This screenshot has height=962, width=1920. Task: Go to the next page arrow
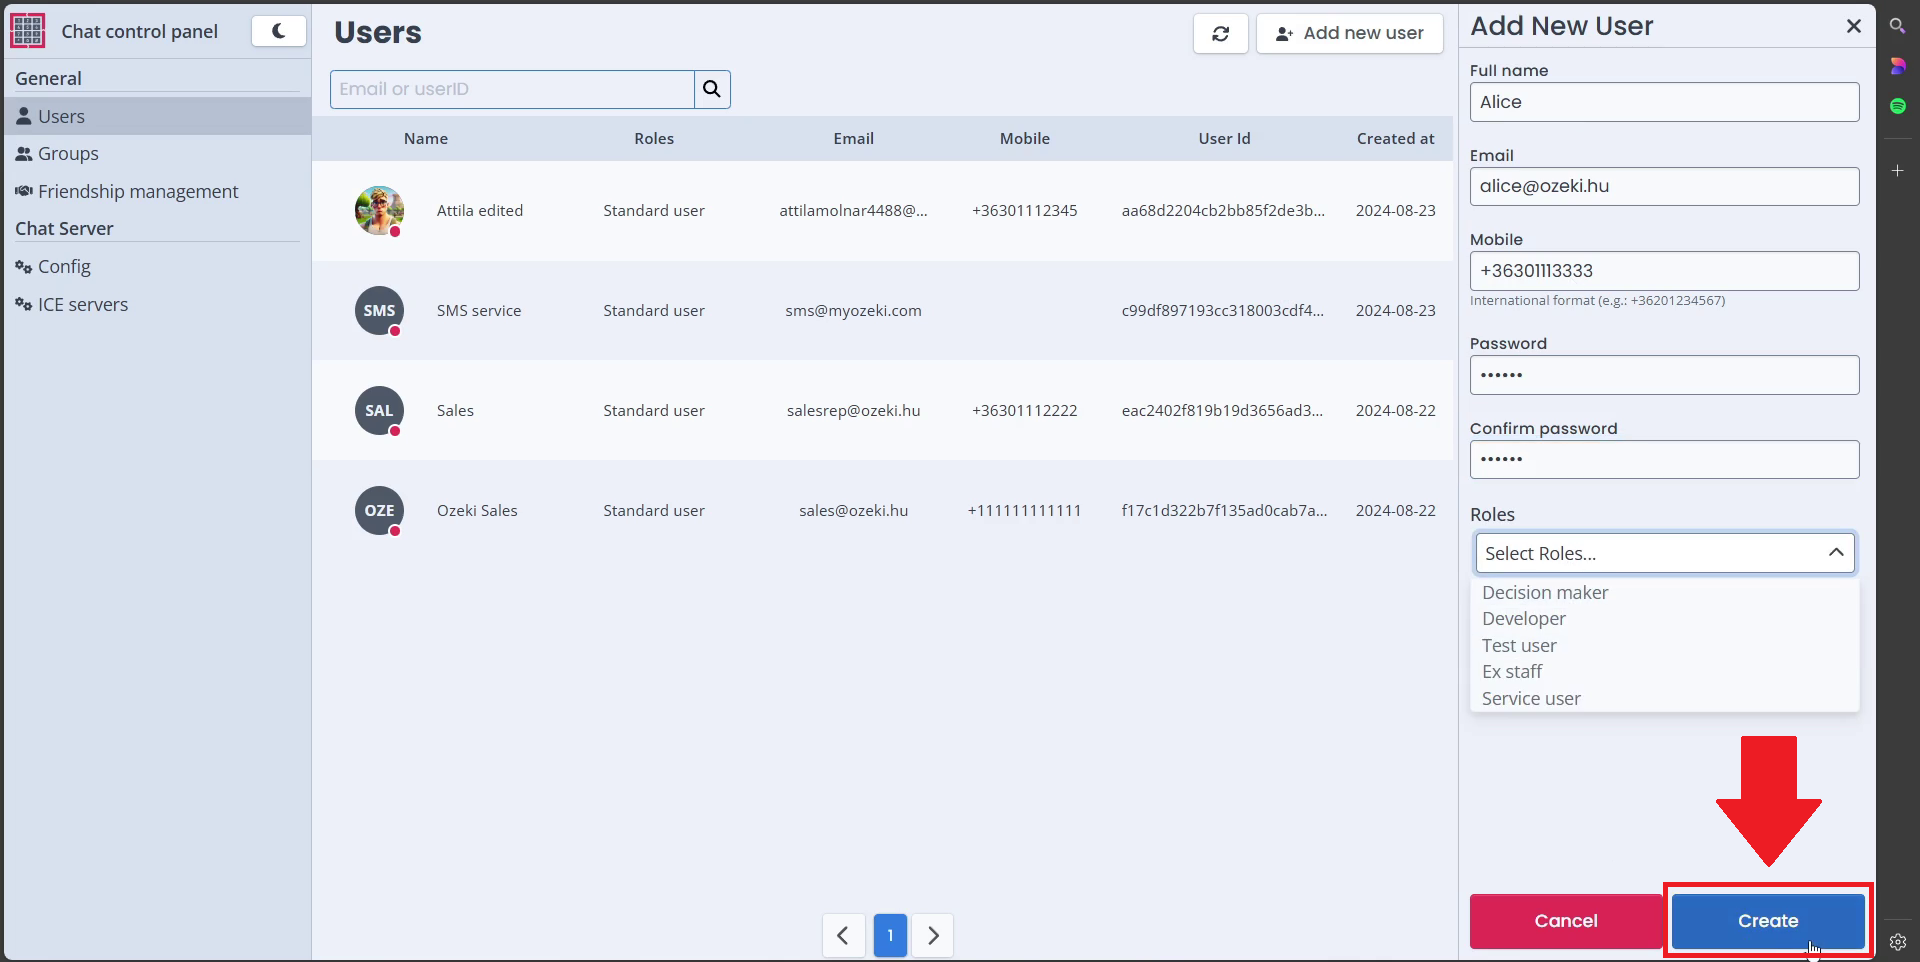click(x=933, y=936)
